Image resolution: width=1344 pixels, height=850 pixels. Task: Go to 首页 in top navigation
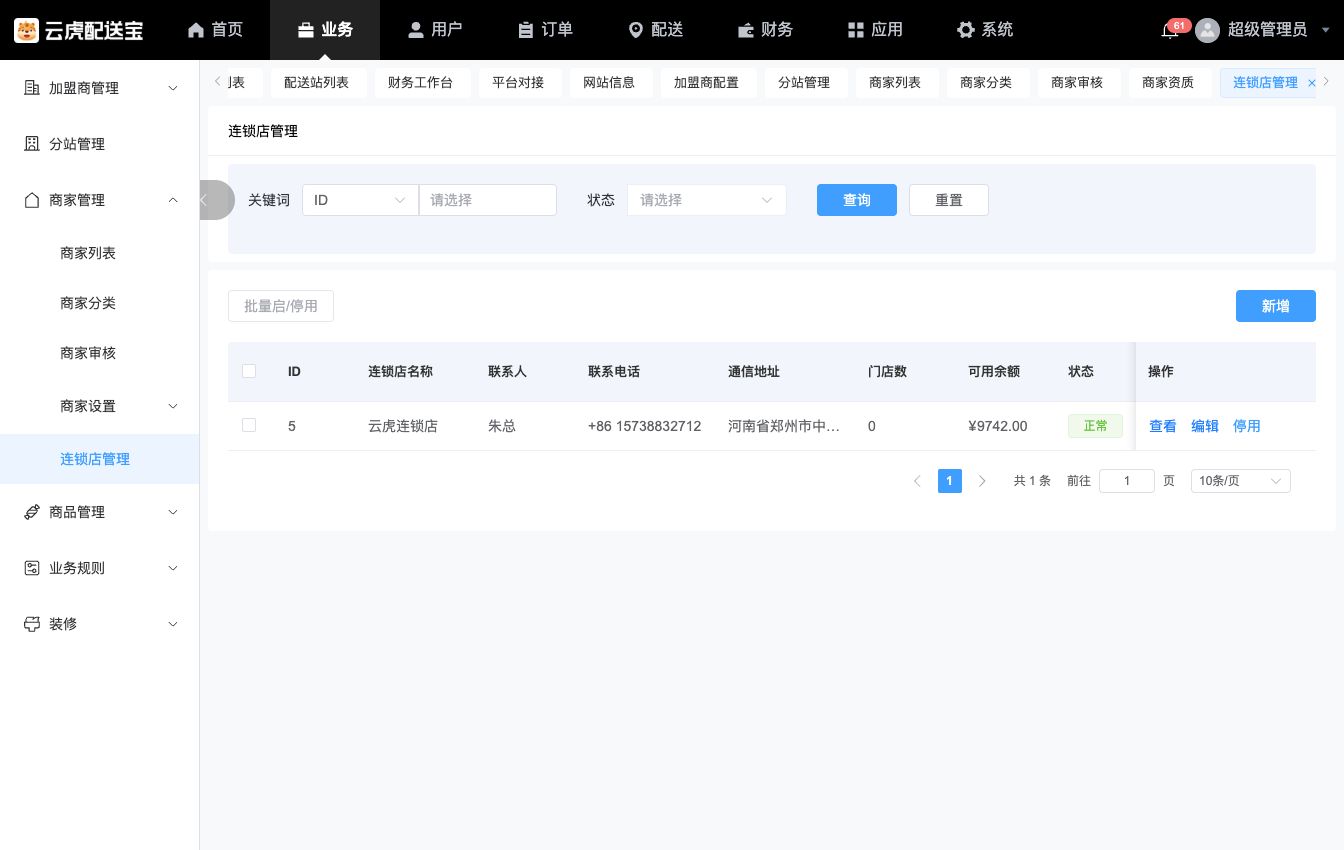point(215,30)
